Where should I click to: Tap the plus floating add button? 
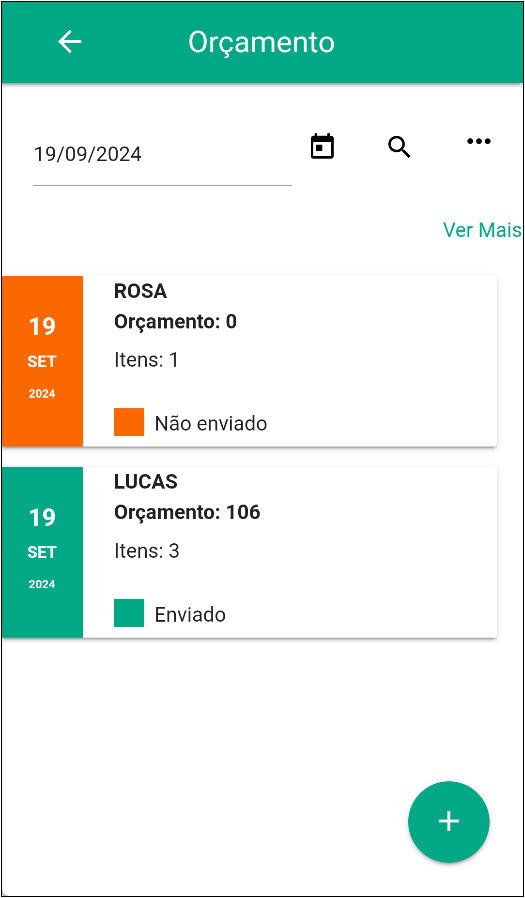pos(449,821)
